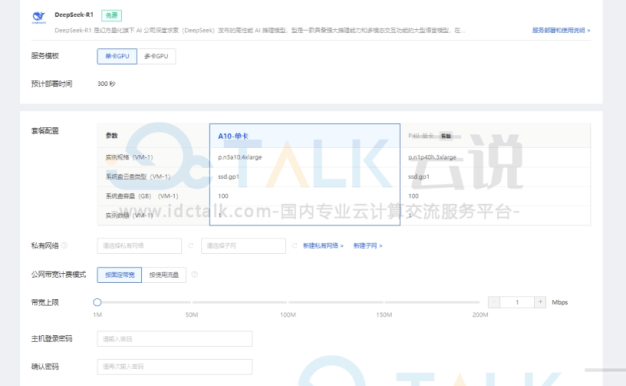Select the 单卡GPU service template
This screenshot has width=626, height=386.
[x=117, y=56]
